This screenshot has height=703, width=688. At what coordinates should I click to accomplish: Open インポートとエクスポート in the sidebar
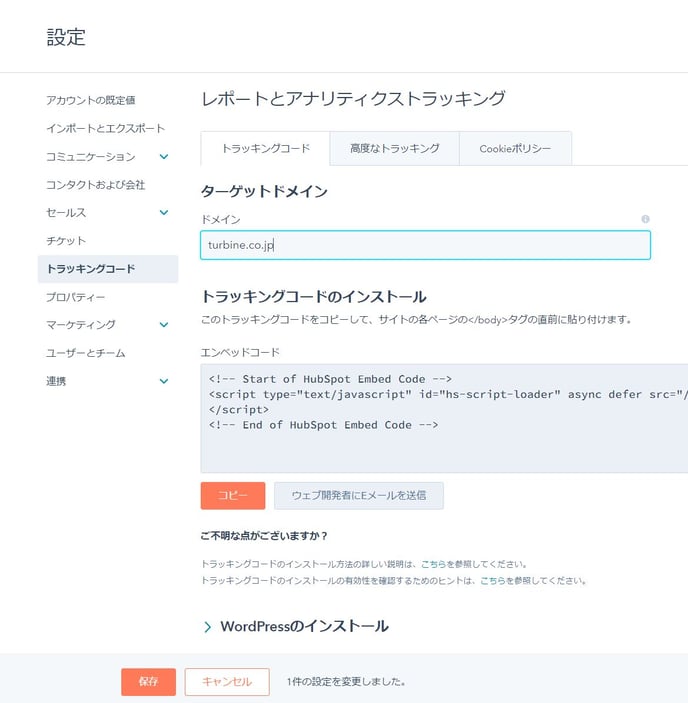pyautogui.click(x=106, y=128)
